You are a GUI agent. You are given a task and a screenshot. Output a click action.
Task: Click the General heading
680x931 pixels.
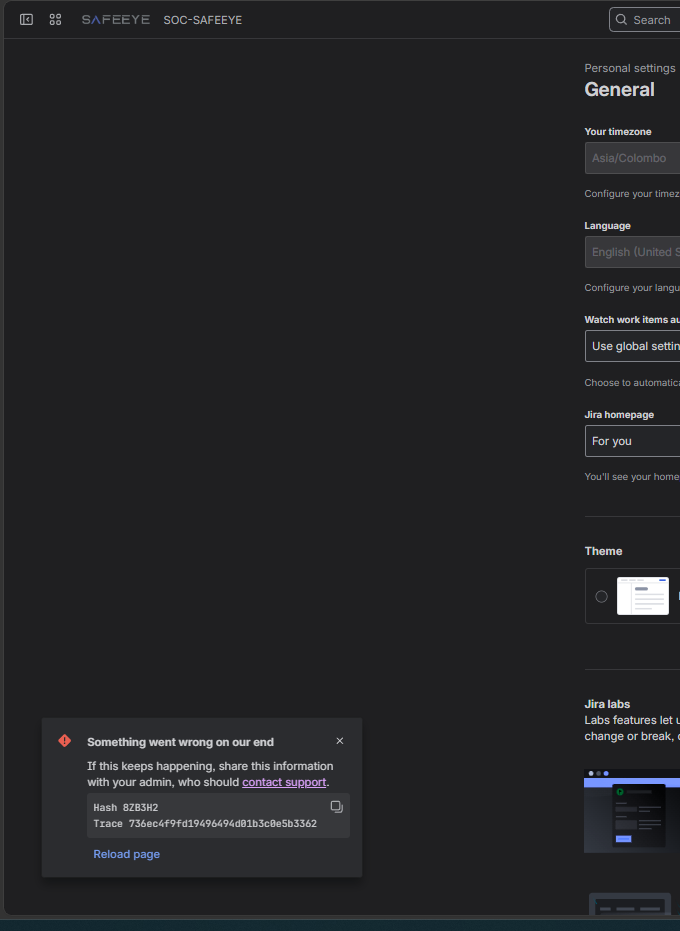pyautogui.click(x=619, y=89)
